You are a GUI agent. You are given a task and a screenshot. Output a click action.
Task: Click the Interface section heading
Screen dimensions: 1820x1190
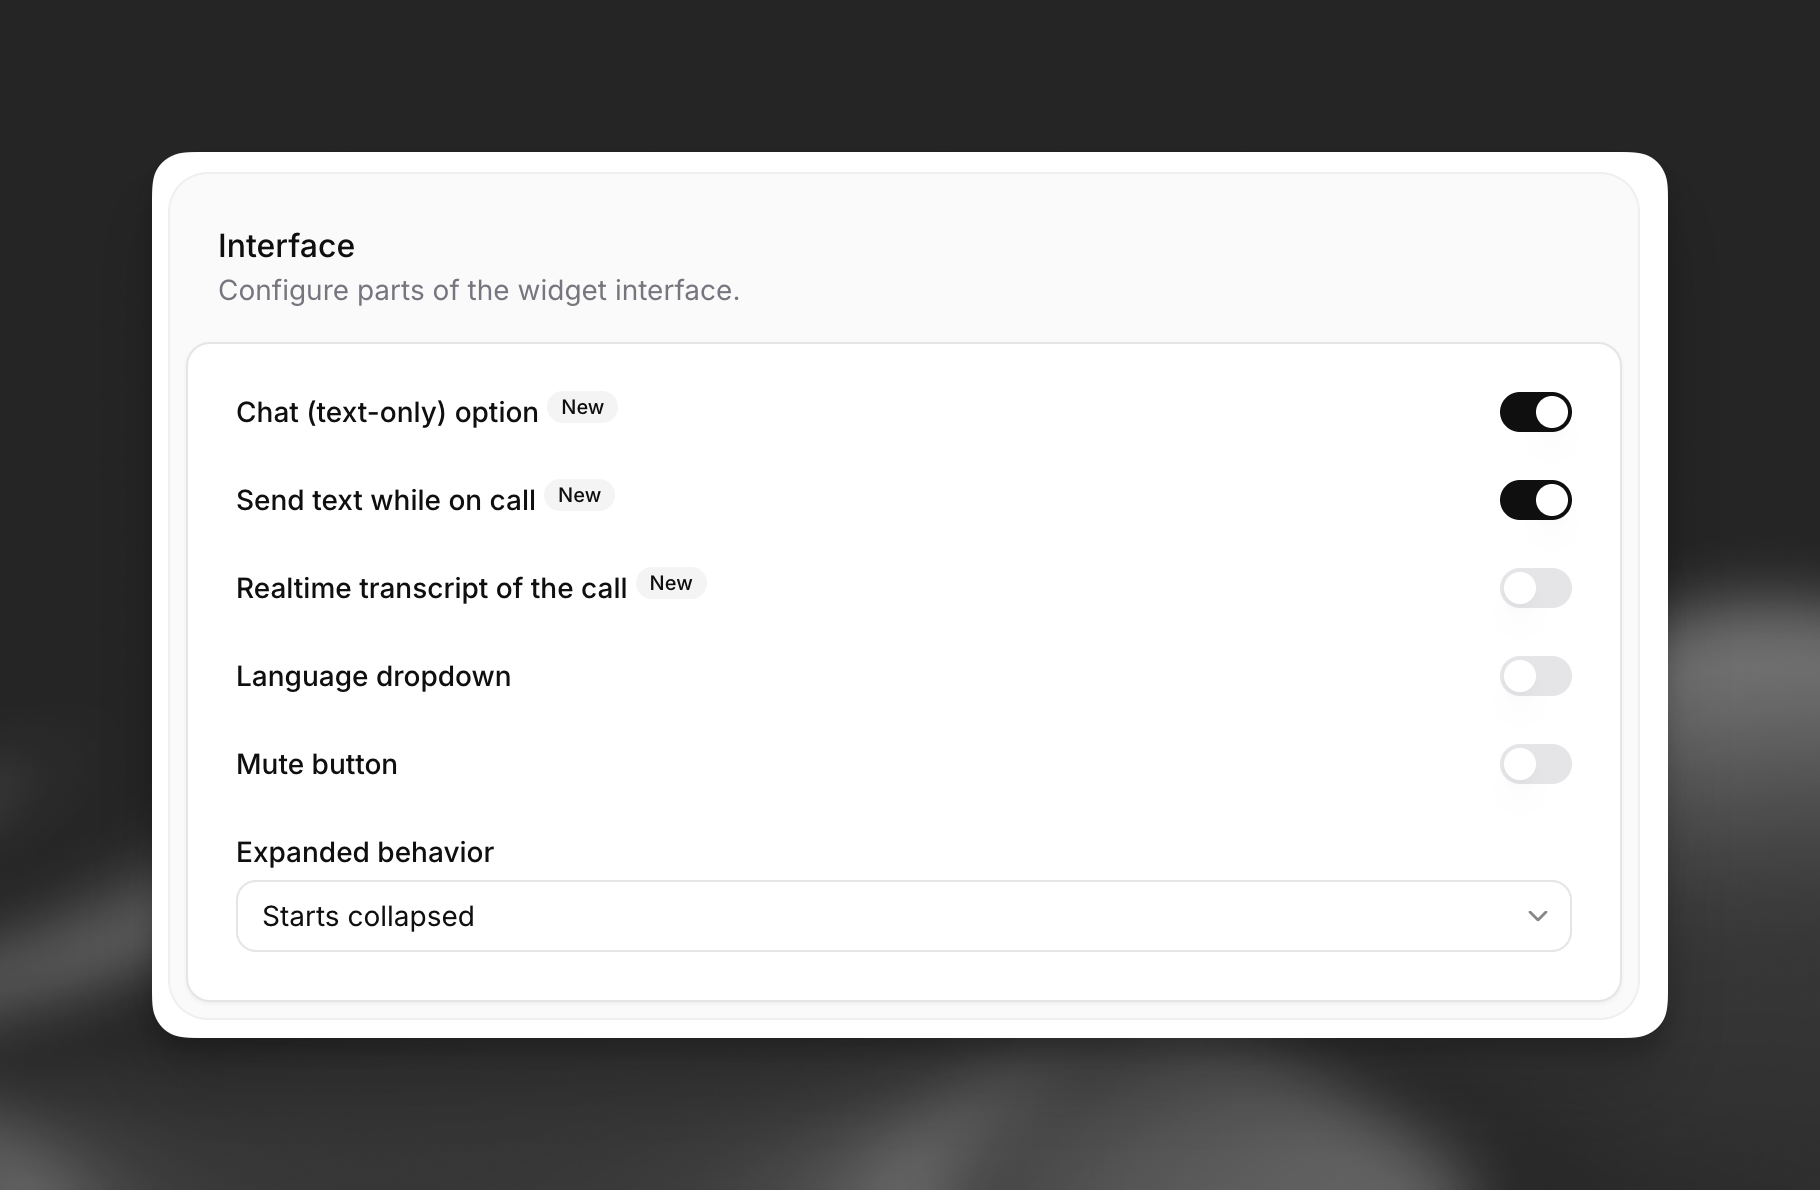[x=286, y=245]
